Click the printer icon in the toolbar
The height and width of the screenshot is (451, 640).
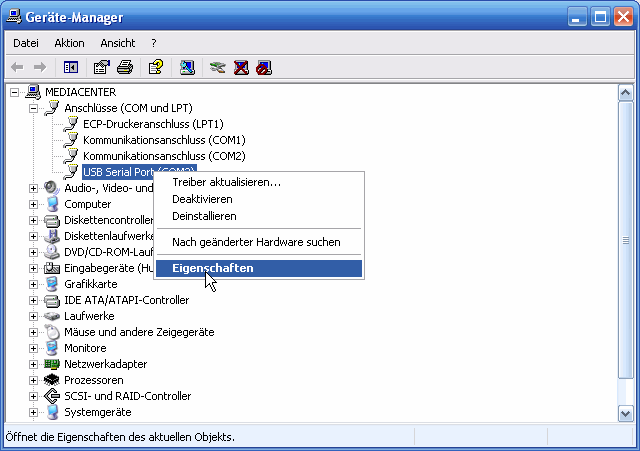point(125,67)
